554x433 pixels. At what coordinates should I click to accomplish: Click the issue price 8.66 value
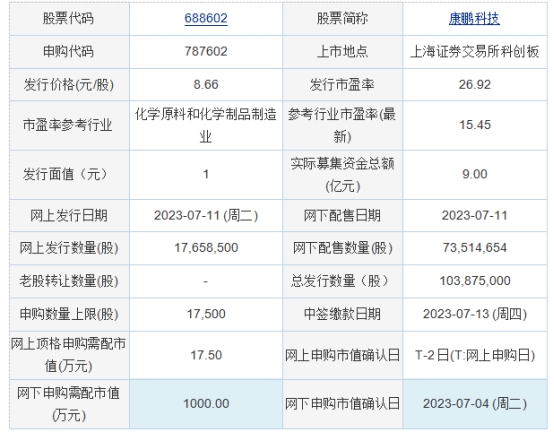(x=206, y=84)
